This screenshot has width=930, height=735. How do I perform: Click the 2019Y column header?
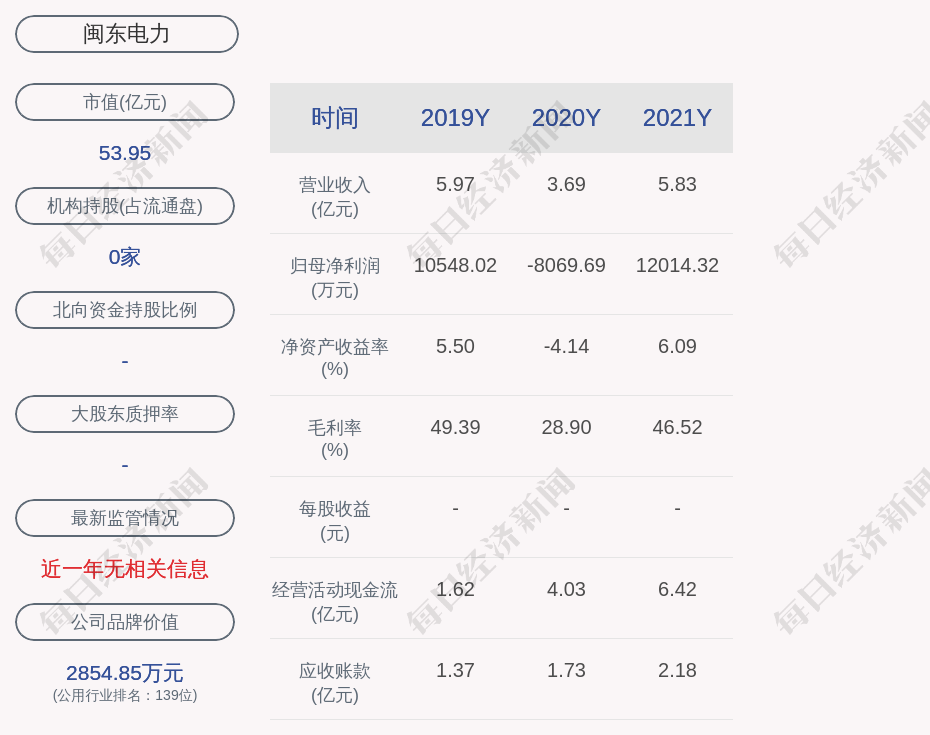point(455,117)
